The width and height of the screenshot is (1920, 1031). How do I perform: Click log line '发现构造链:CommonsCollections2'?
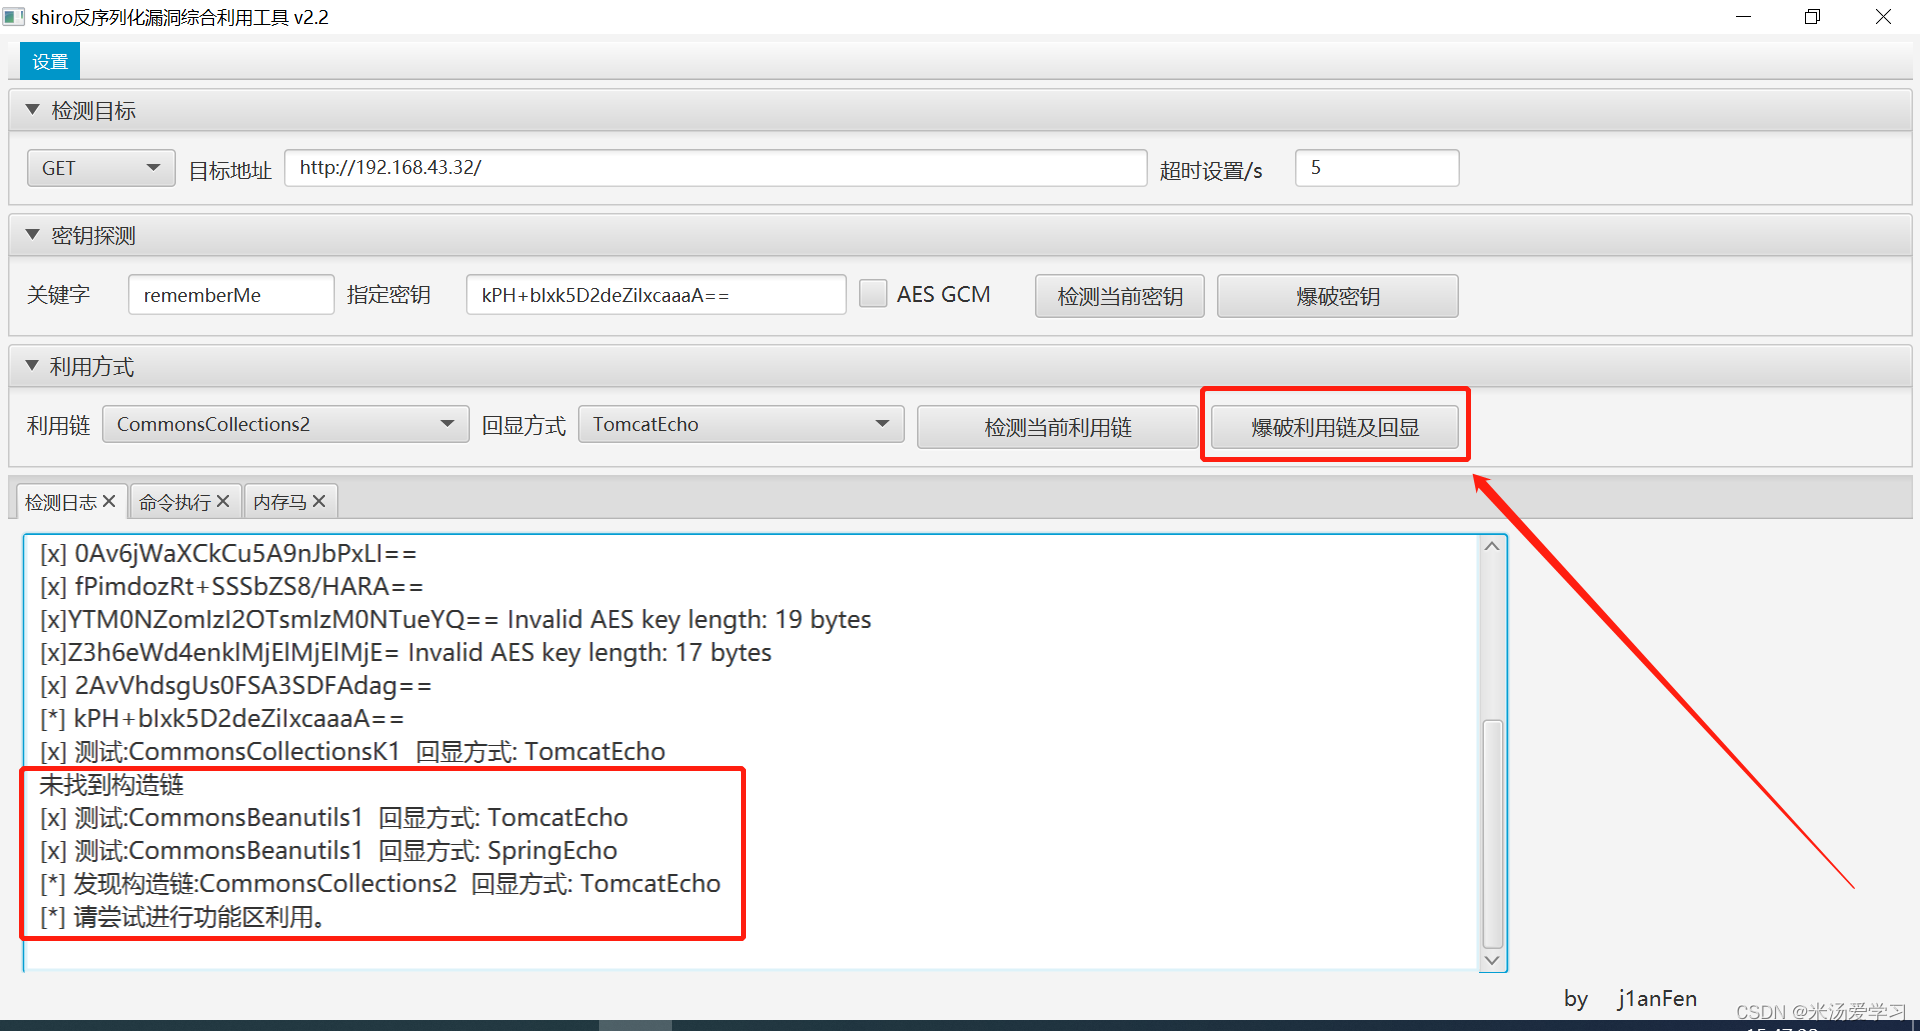coord(380,883)
